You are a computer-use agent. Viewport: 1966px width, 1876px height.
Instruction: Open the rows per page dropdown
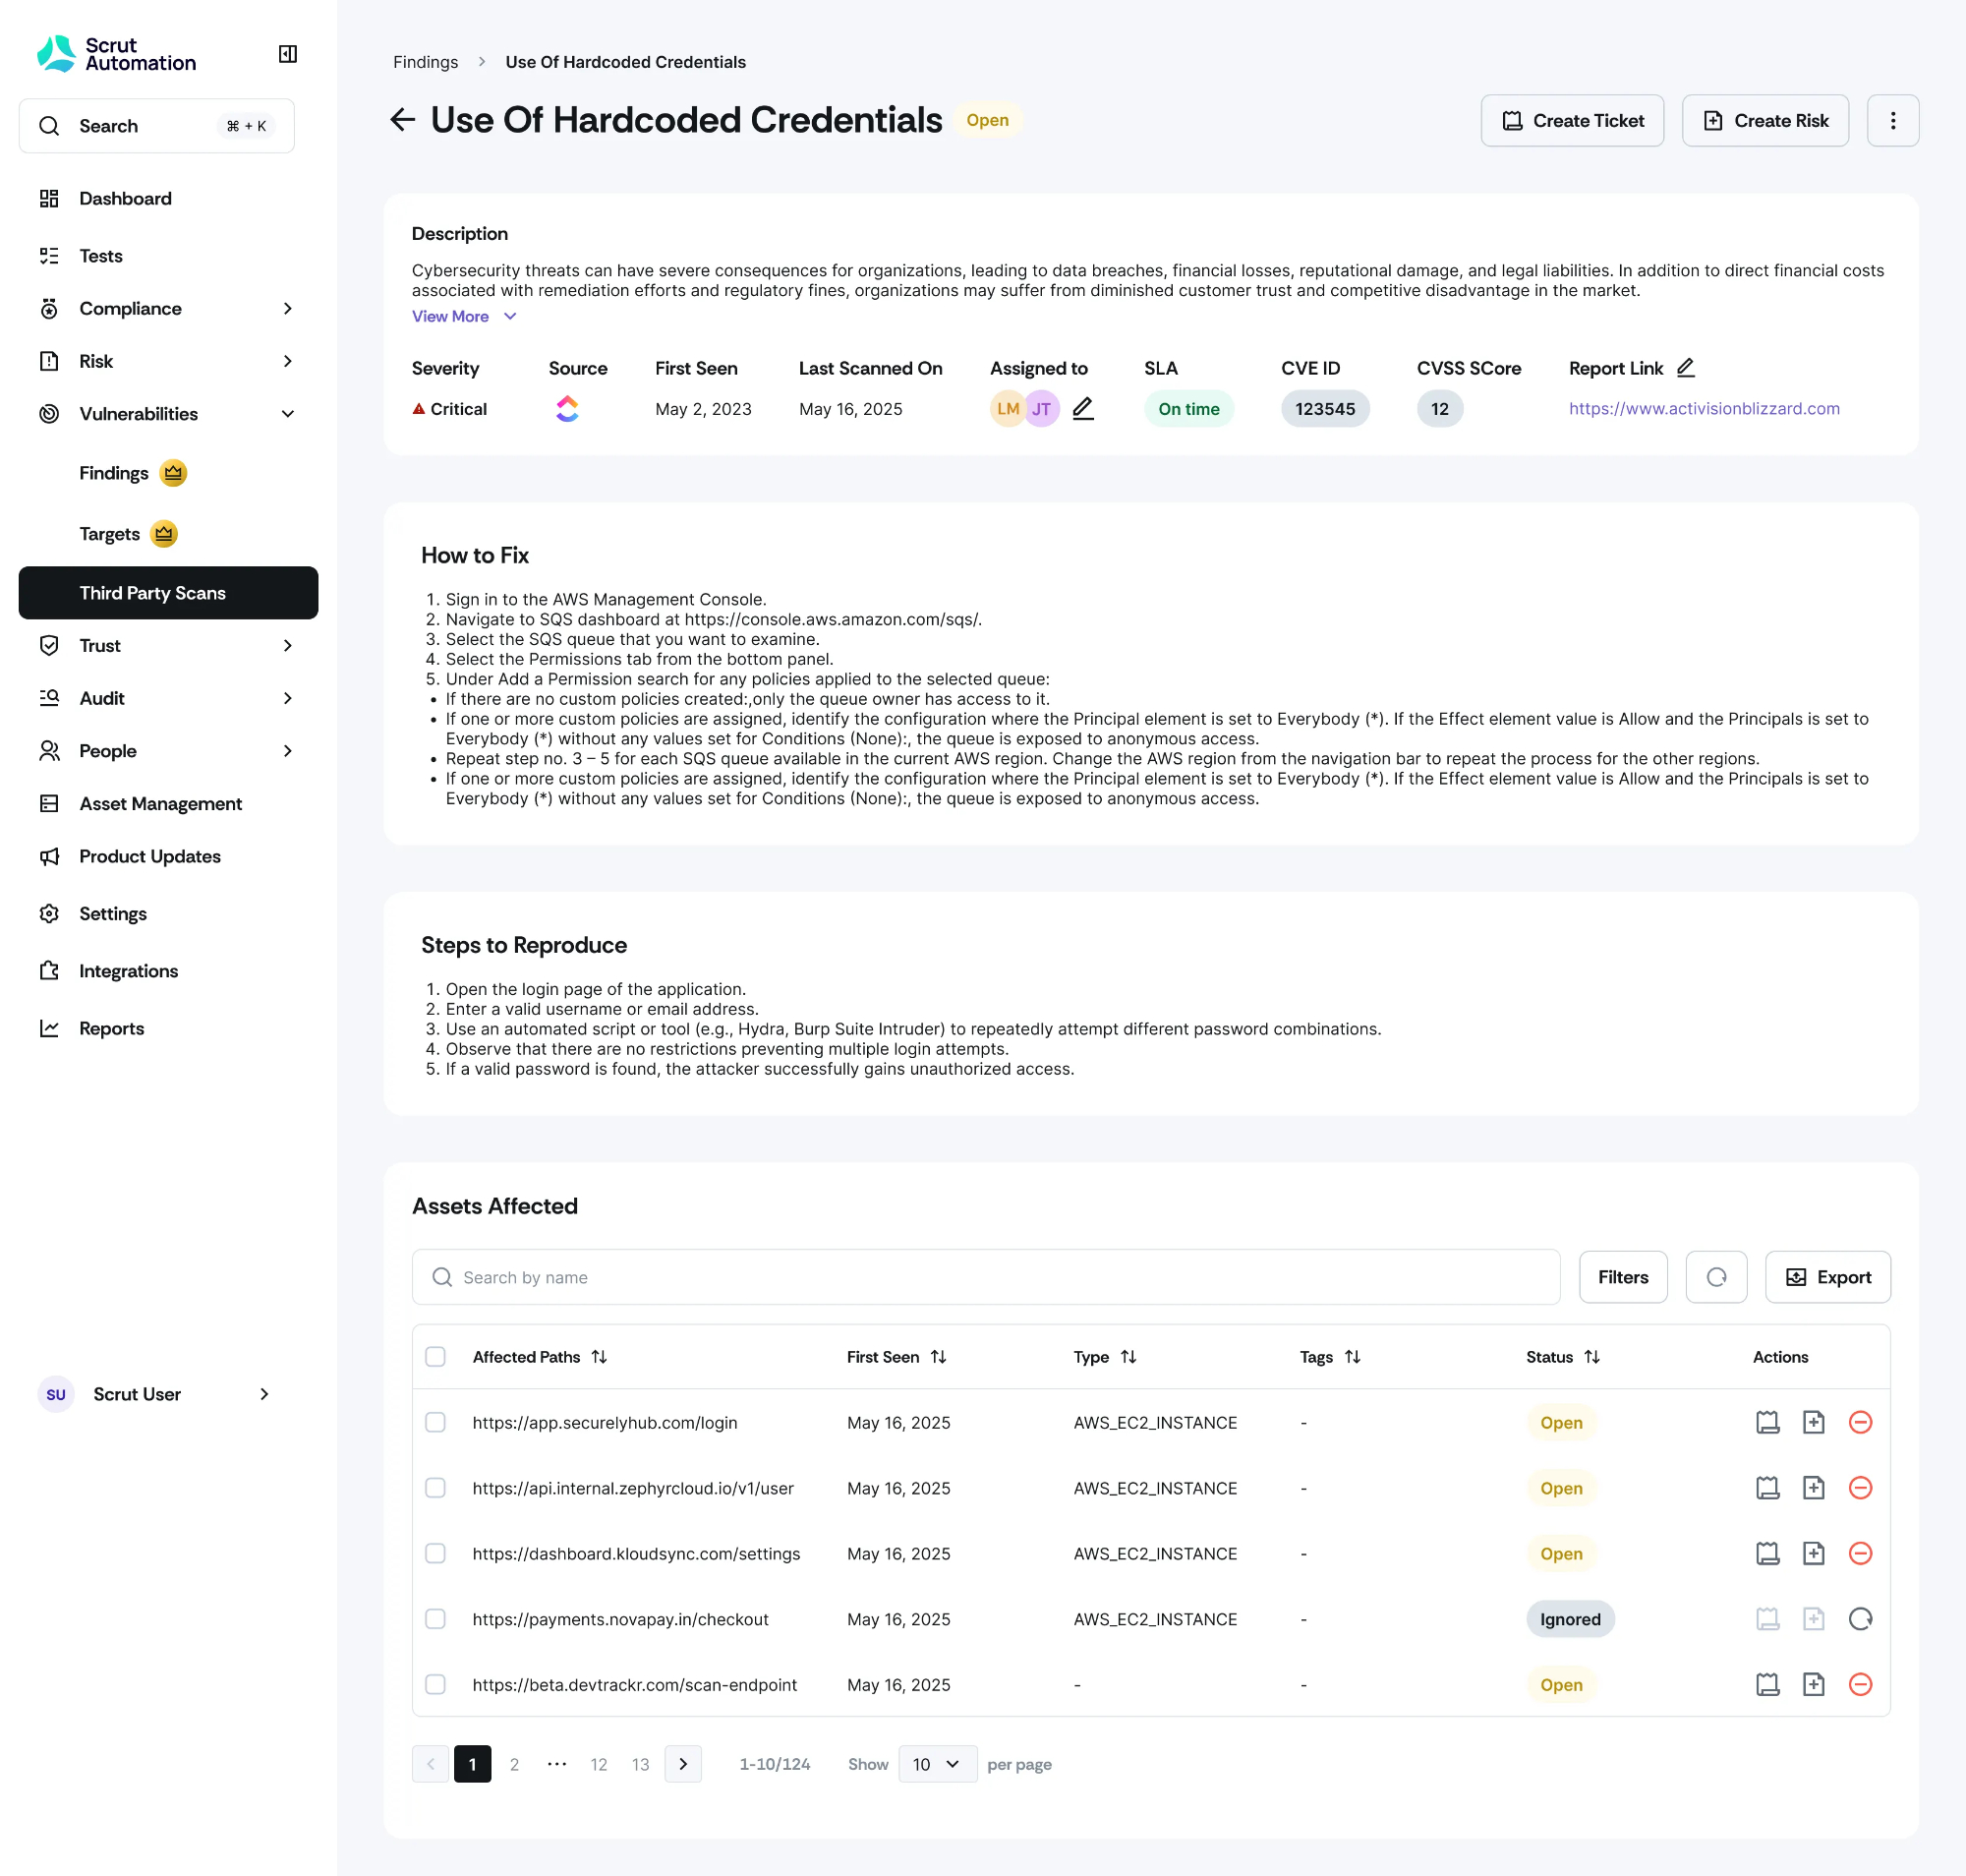pos(936,1764)
